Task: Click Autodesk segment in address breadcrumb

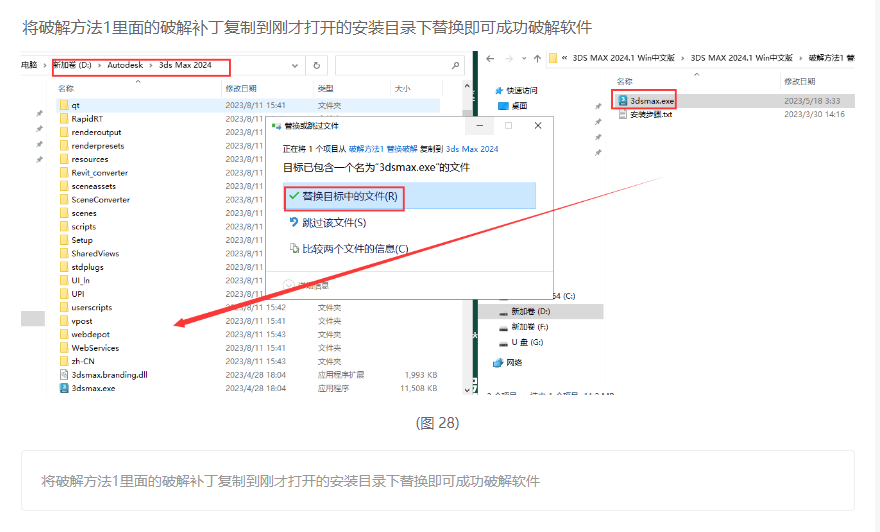Action: point(124,66)
